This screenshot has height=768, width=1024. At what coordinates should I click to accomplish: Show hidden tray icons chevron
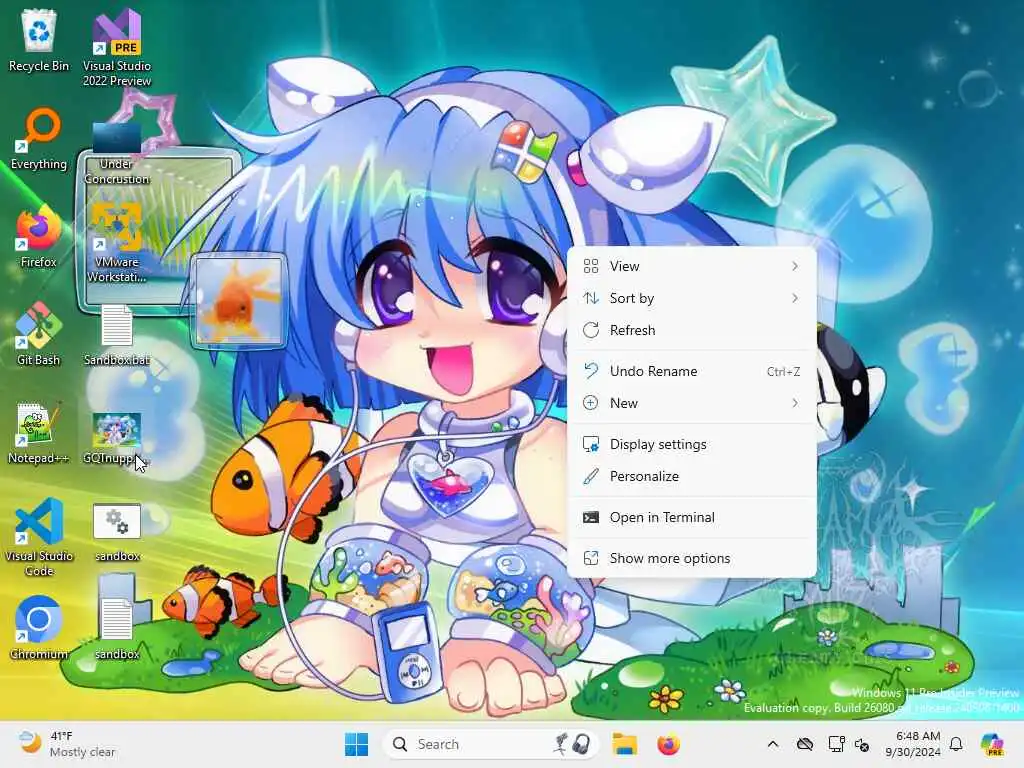click(x=773, y=744)
